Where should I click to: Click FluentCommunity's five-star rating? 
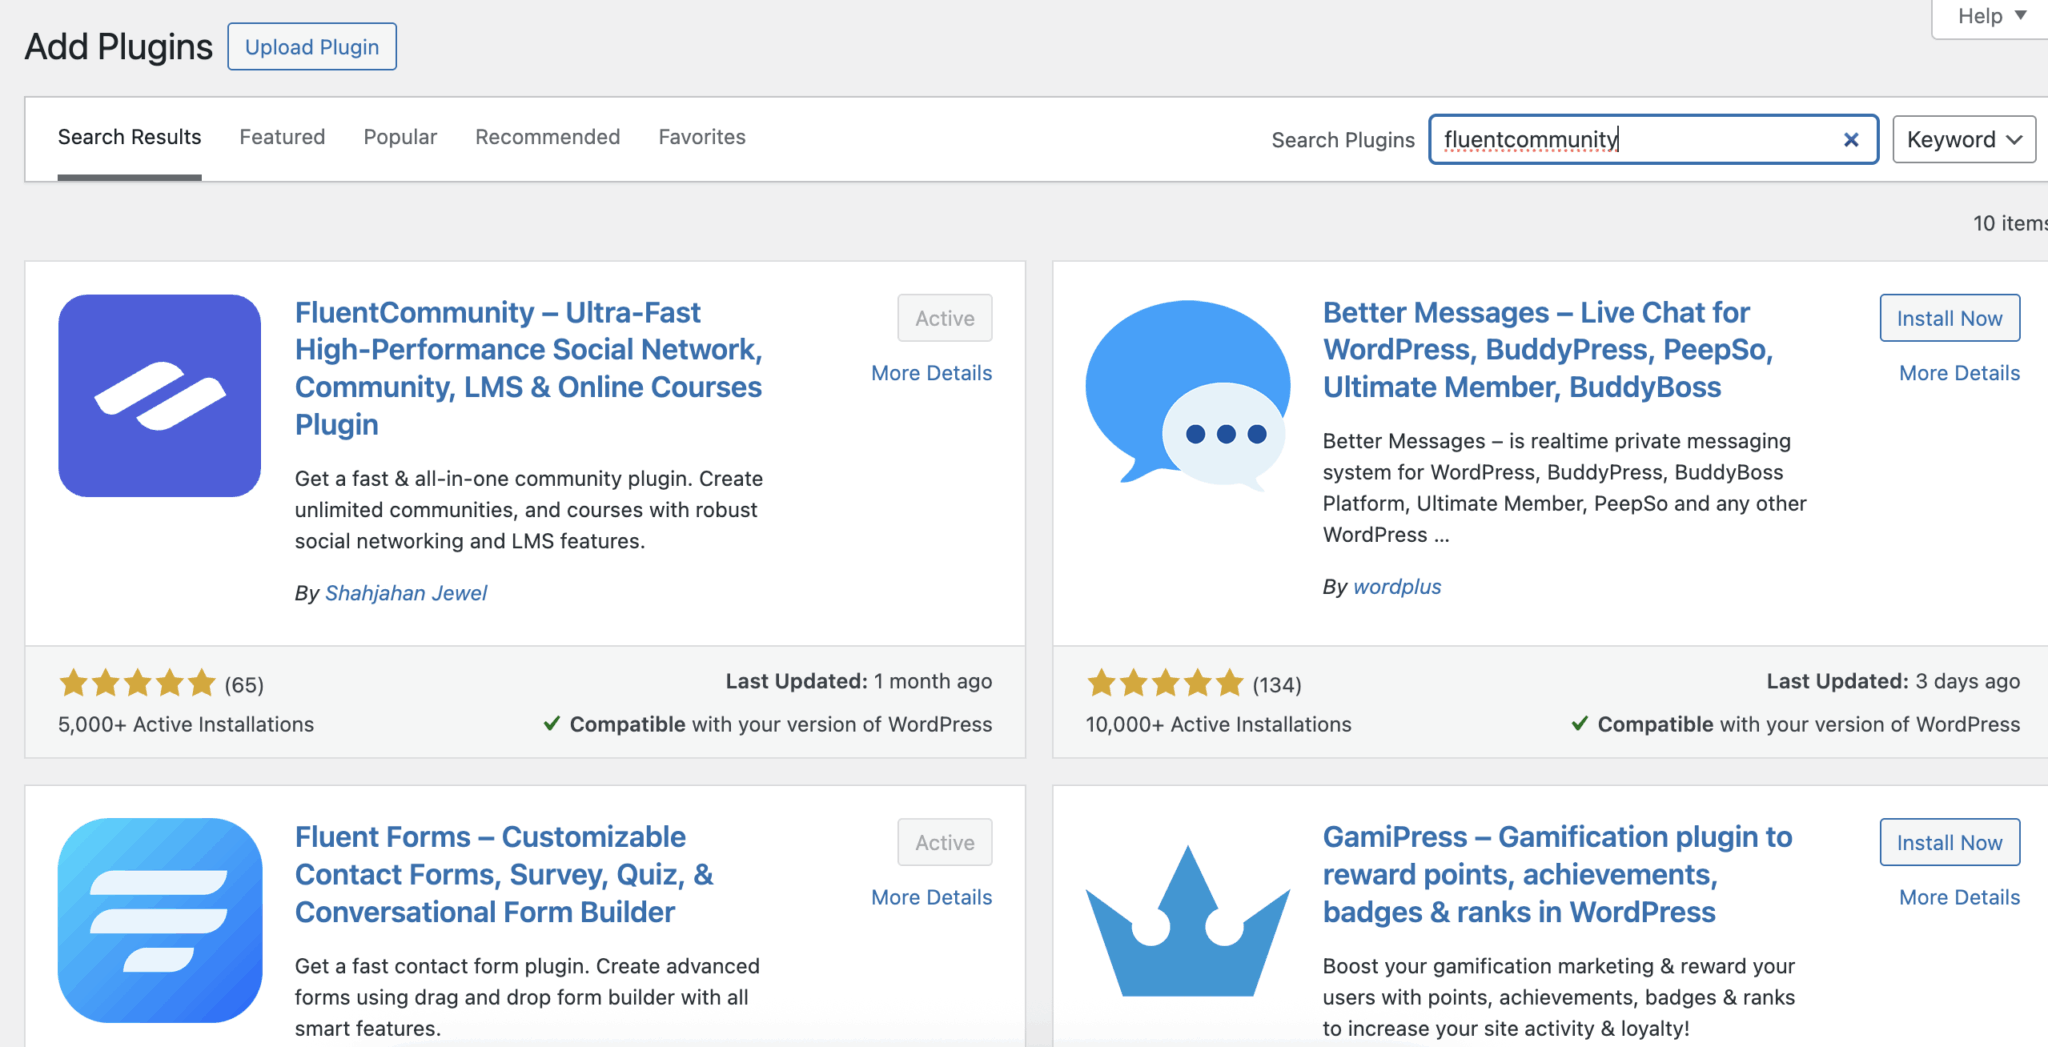pyautogui.click(x=135, y=684)
